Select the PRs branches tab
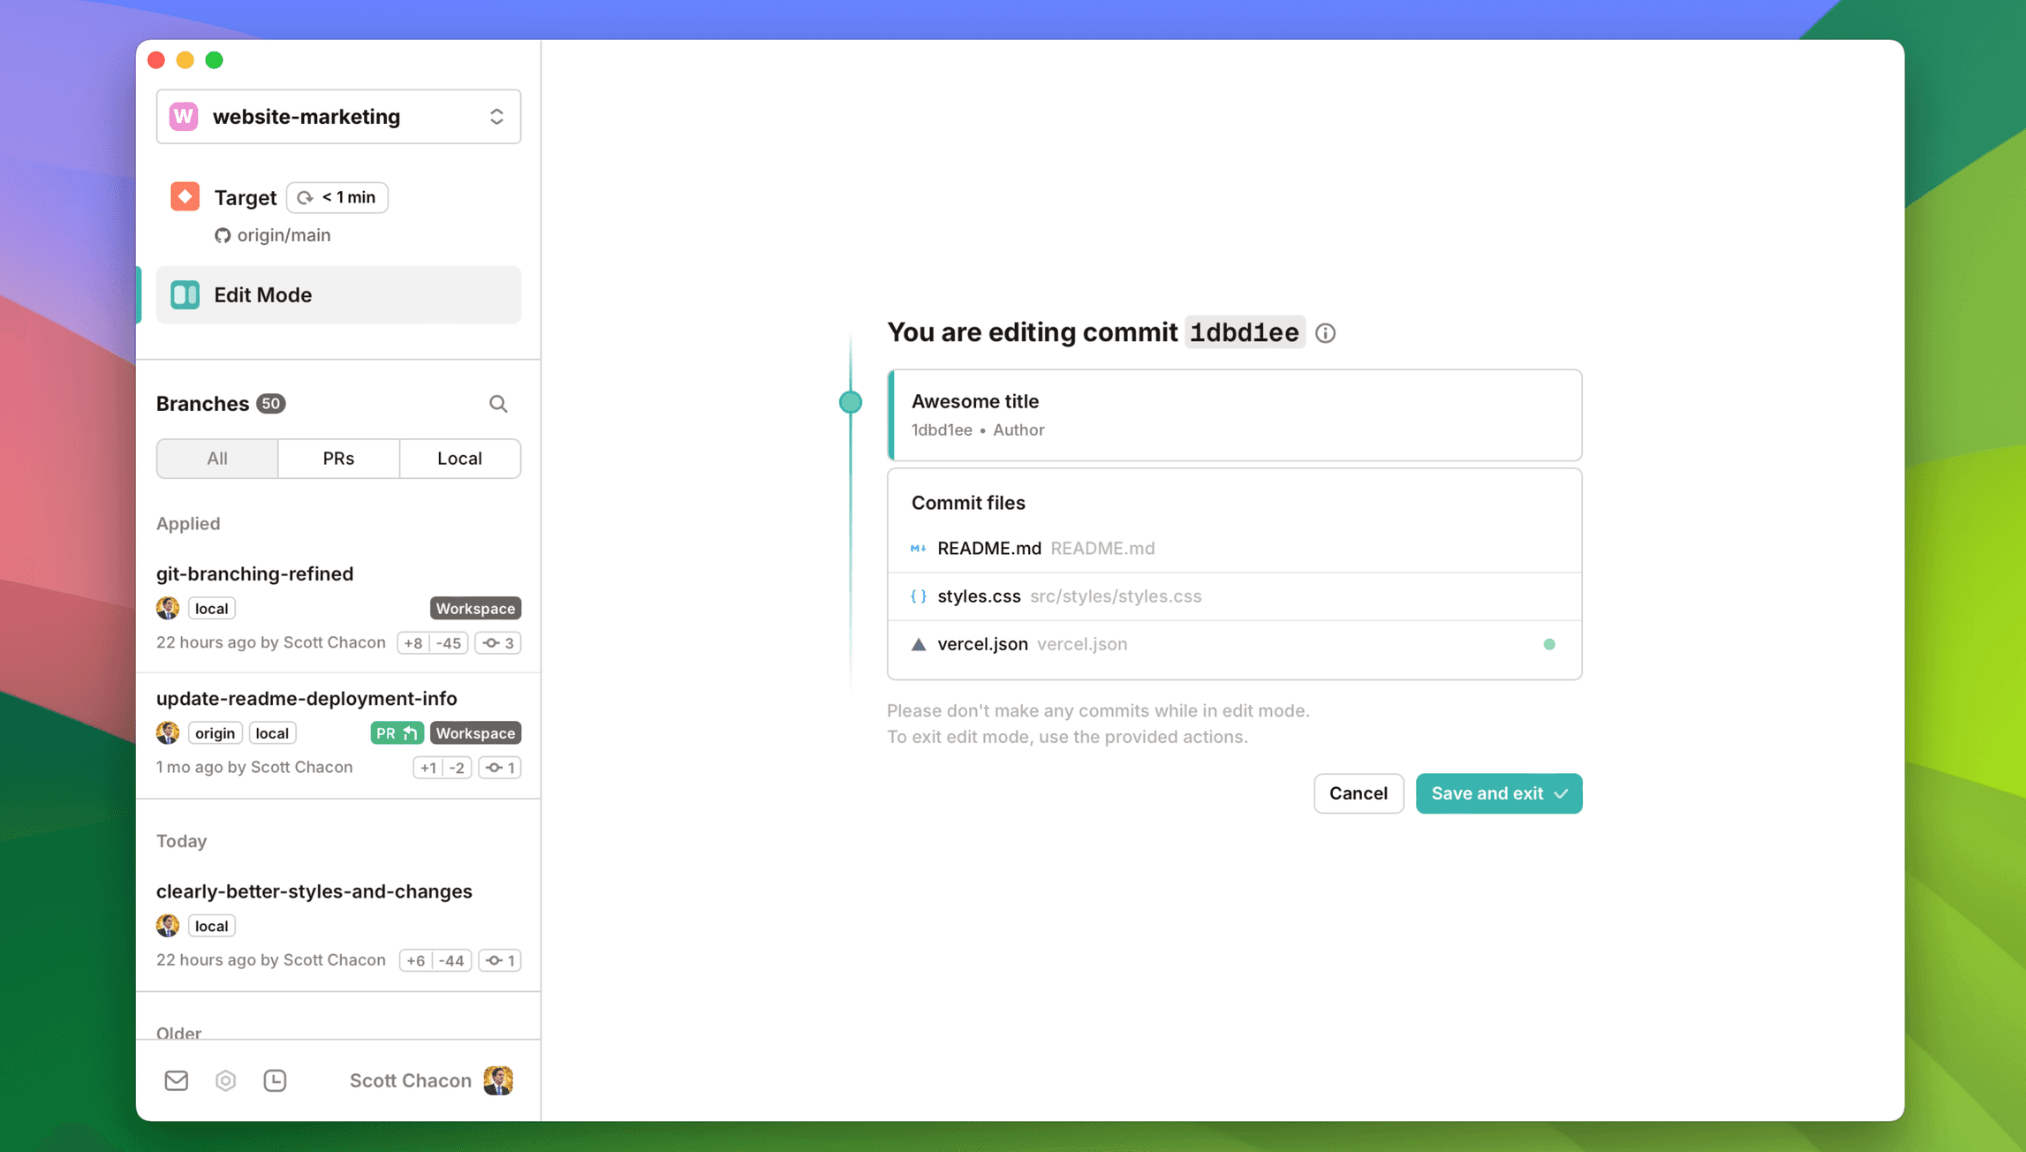Screen dimensions: 2026x1152 point(338,458)
